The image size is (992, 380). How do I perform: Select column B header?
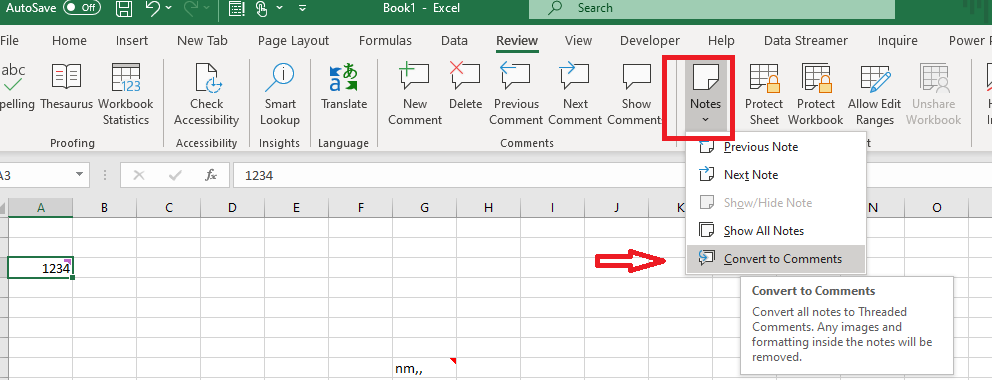click(x=104, y=207)
